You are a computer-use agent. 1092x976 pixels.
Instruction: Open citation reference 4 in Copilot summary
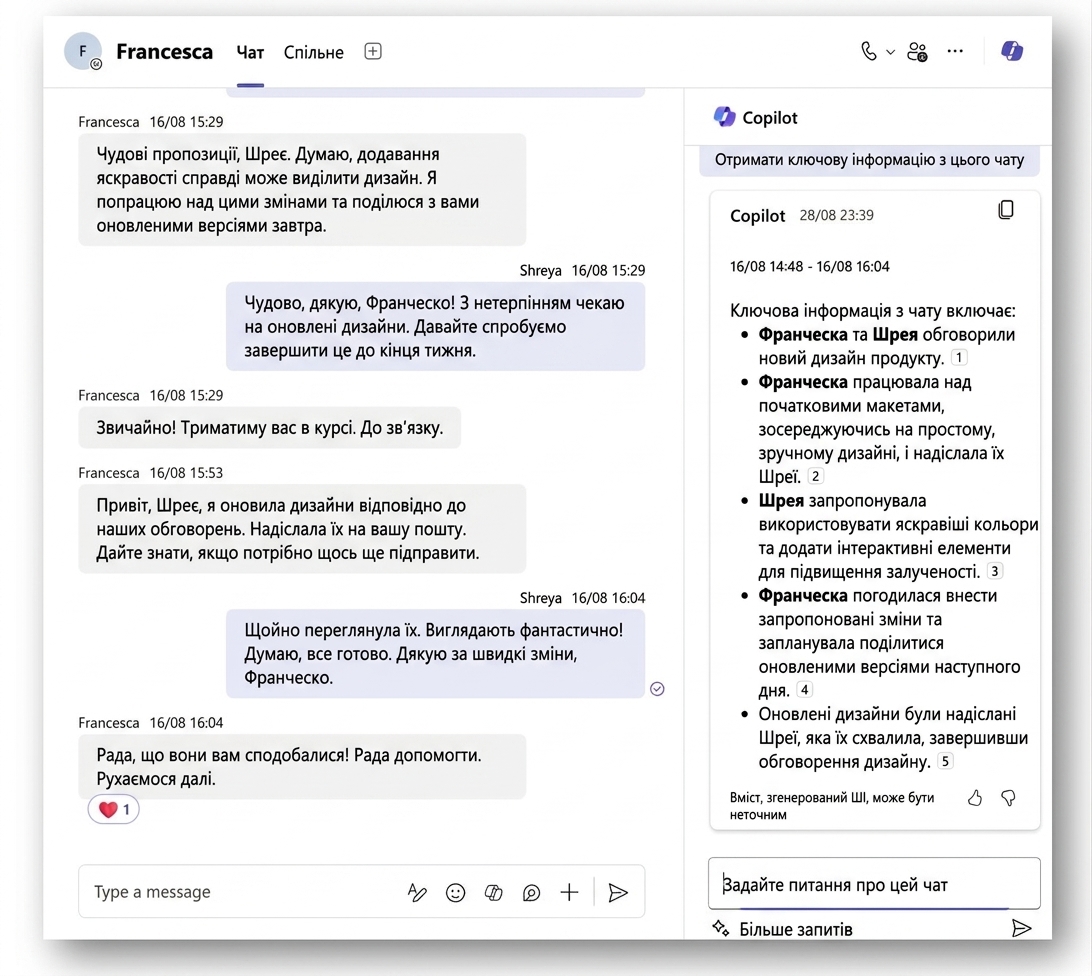804,690
